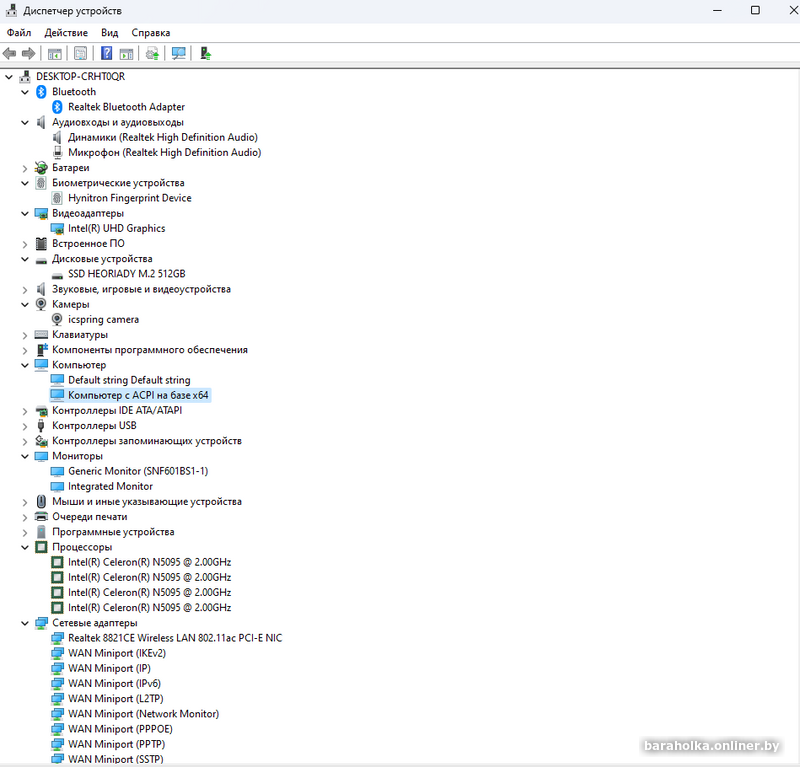Click the Properties toolbar icon
The height and width of the screenshot is (767, 800).
click(x=81, y=53)
